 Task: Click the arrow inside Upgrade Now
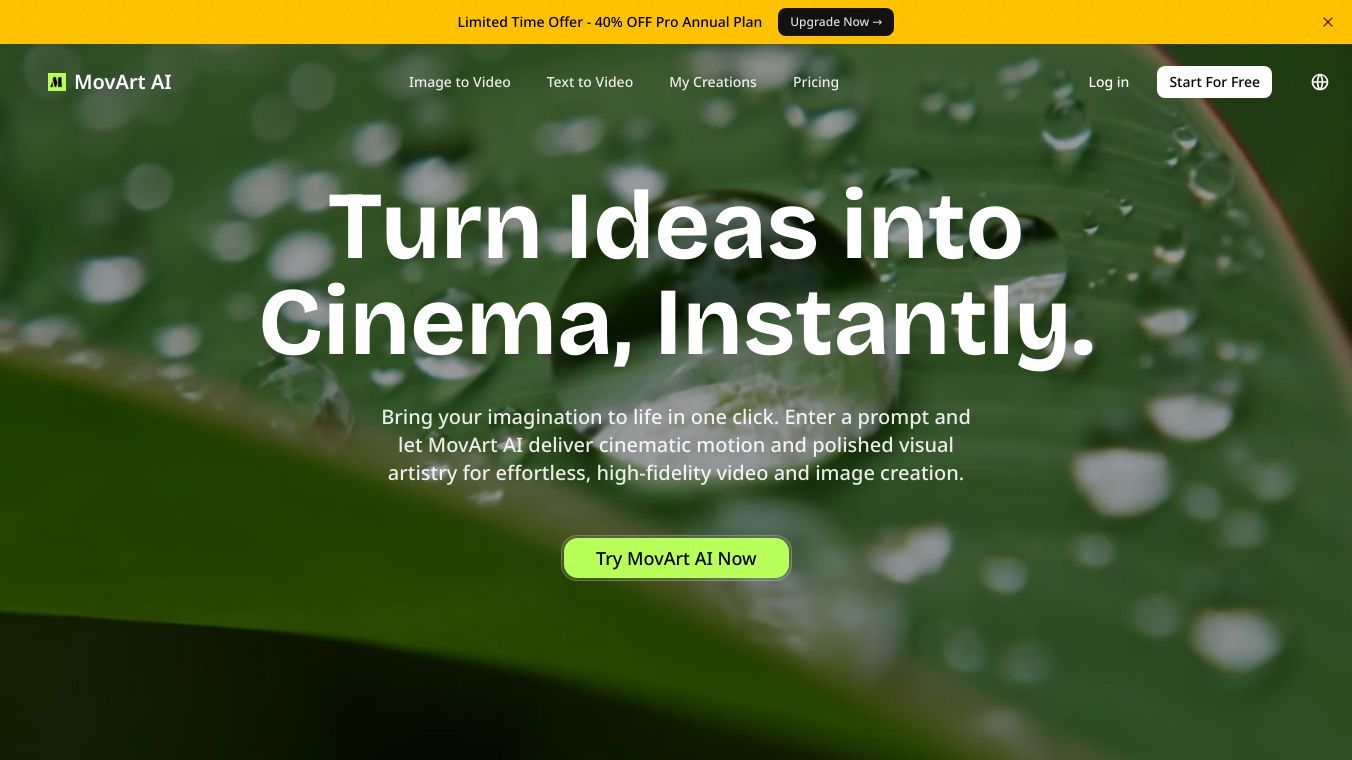coord(877,22)
